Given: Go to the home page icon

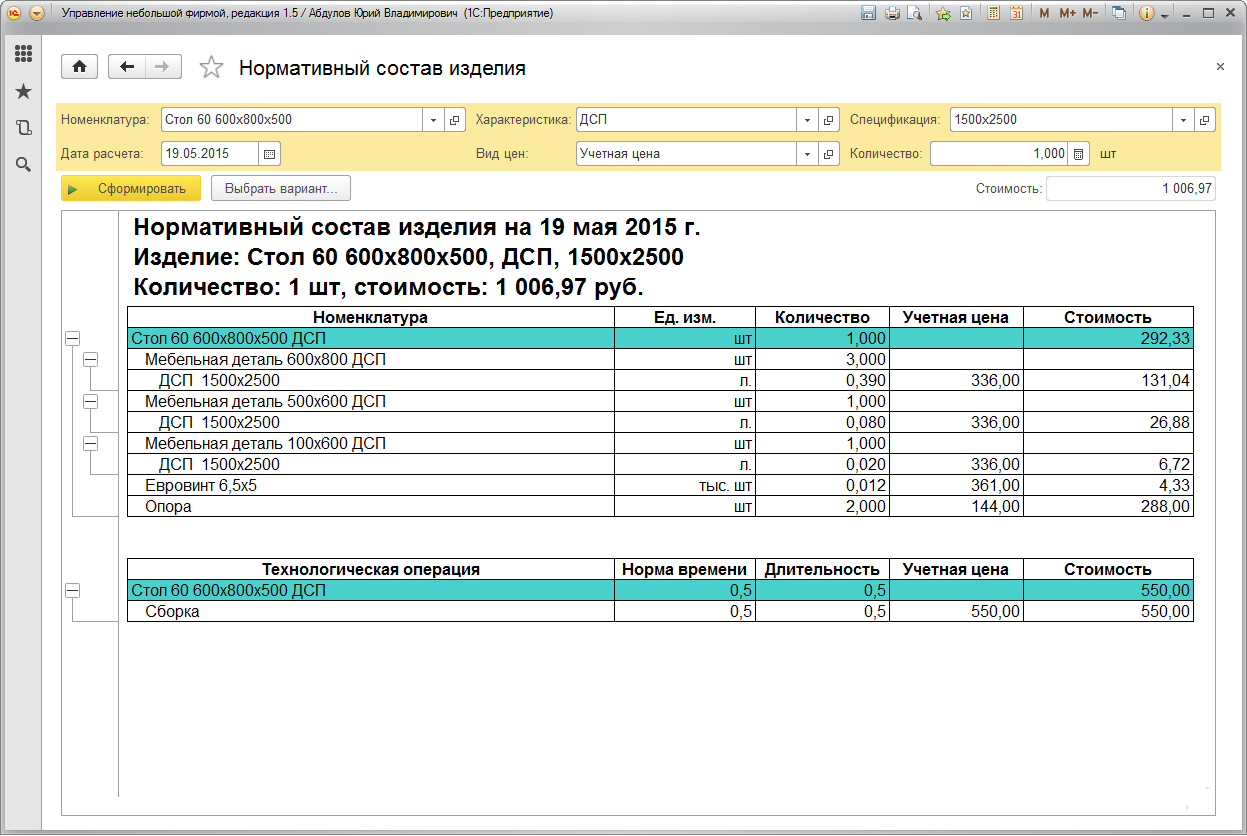Looking at the screenshot, I should (79, 67).
